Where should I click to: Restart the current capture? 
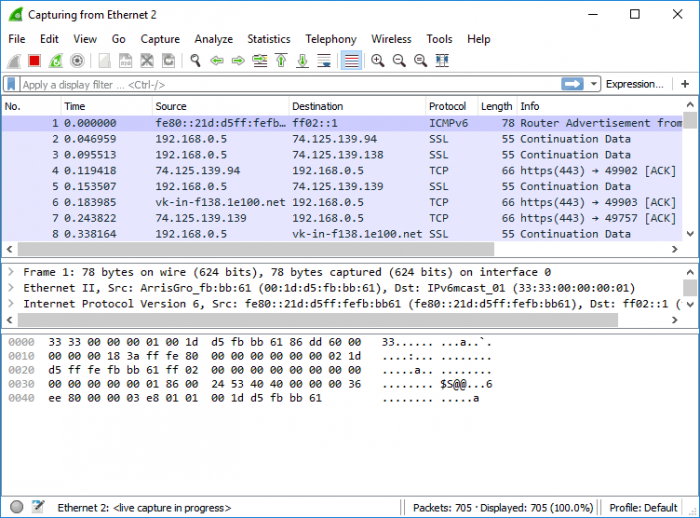tap(56, 60)
